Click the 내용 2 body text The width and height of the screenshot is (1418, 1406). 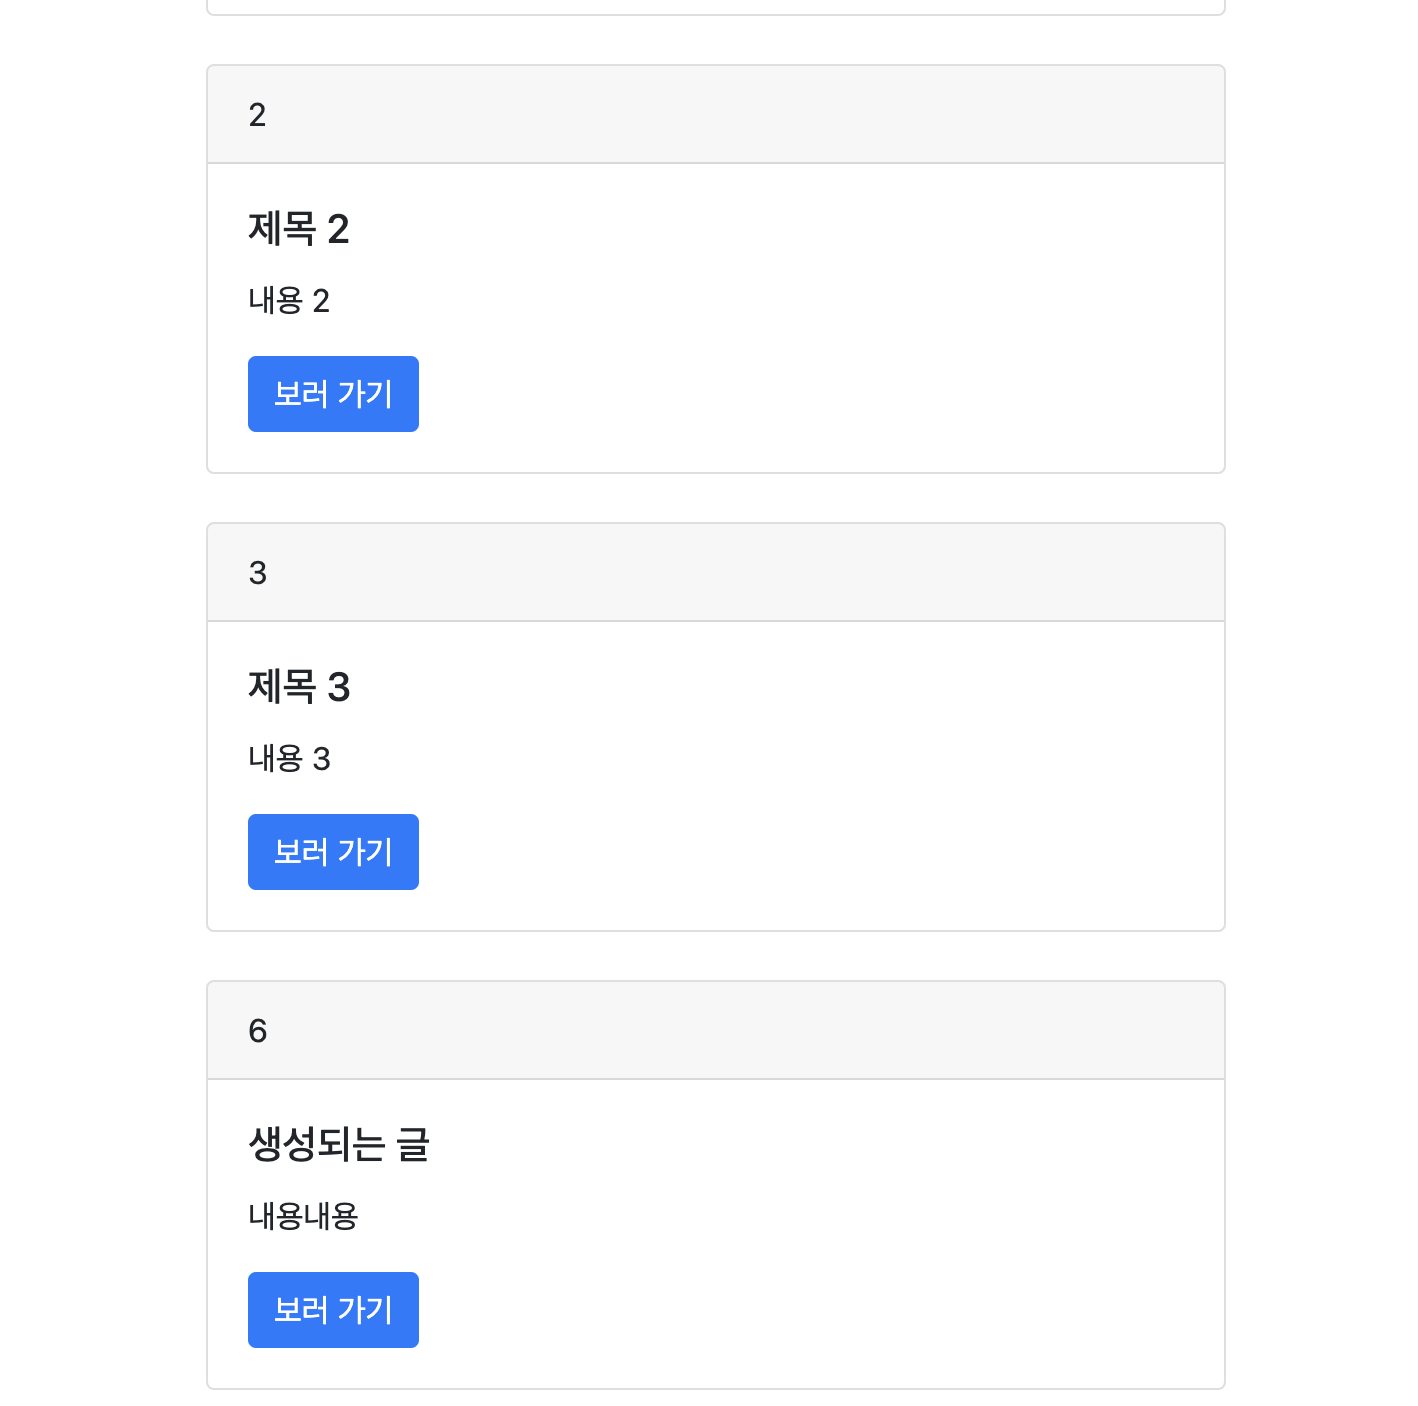pyautogui.click(x=289, y=301)
